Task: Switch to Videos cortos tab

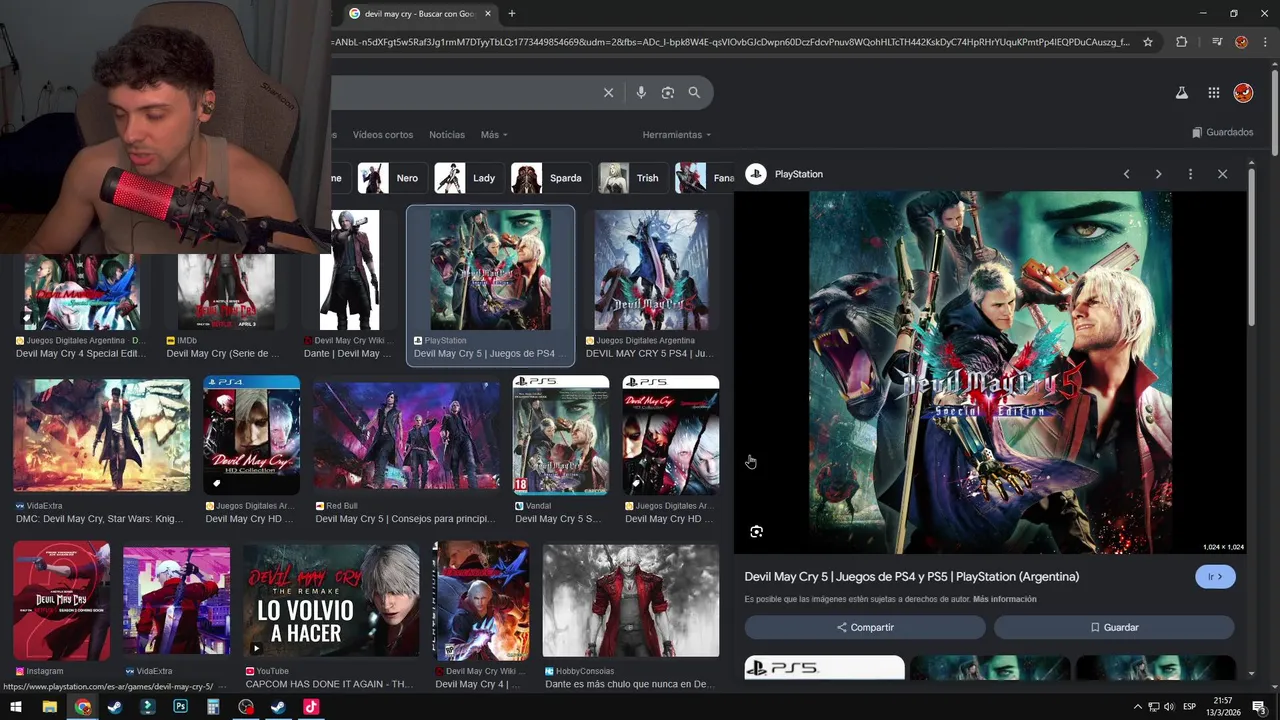Action: tap(383, 135)
